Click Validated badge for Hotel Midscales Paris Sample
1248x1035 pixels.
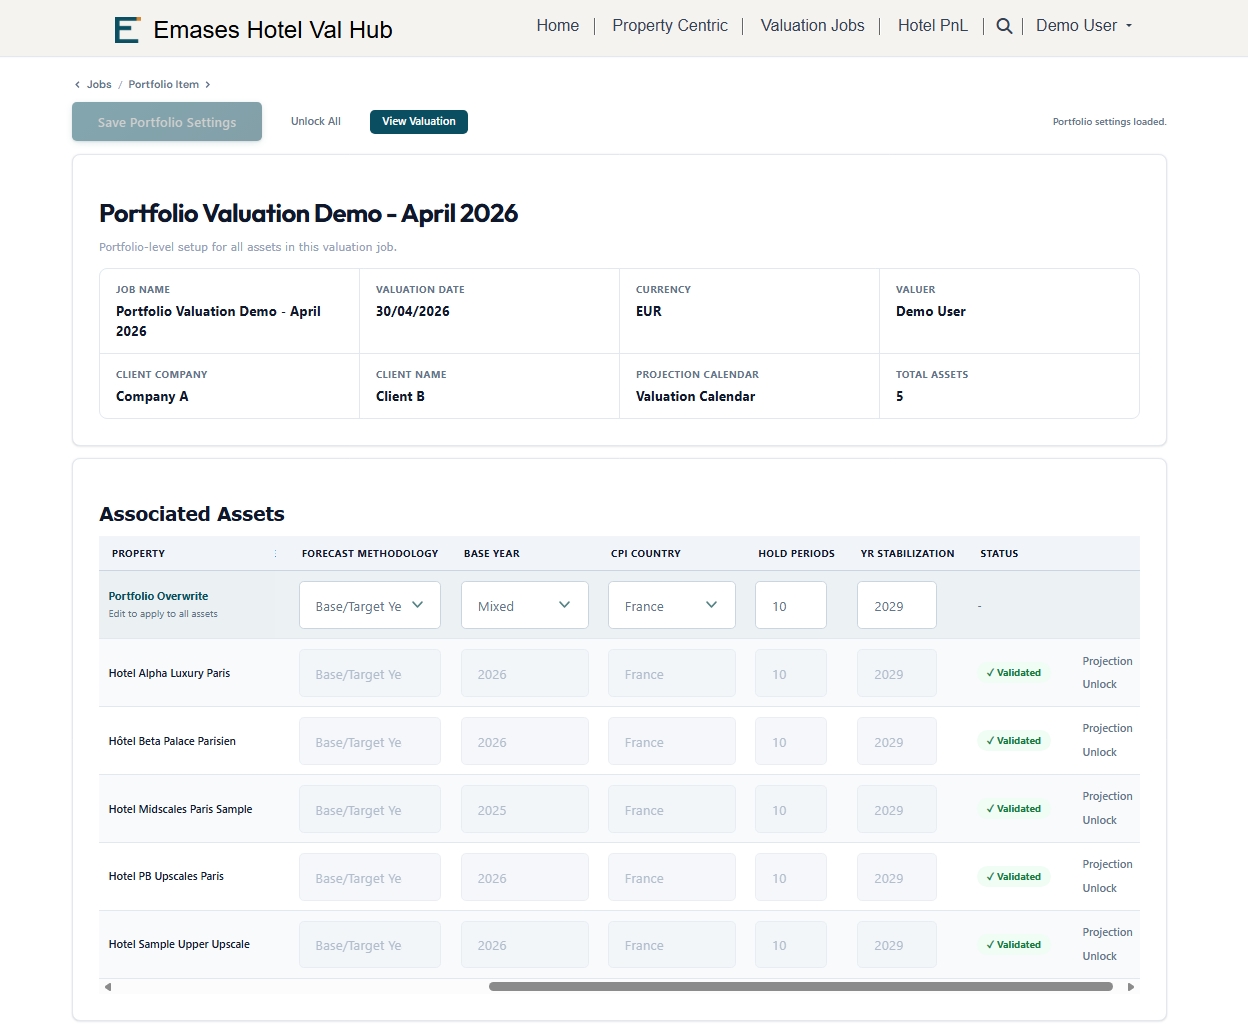pos(1013,809)
